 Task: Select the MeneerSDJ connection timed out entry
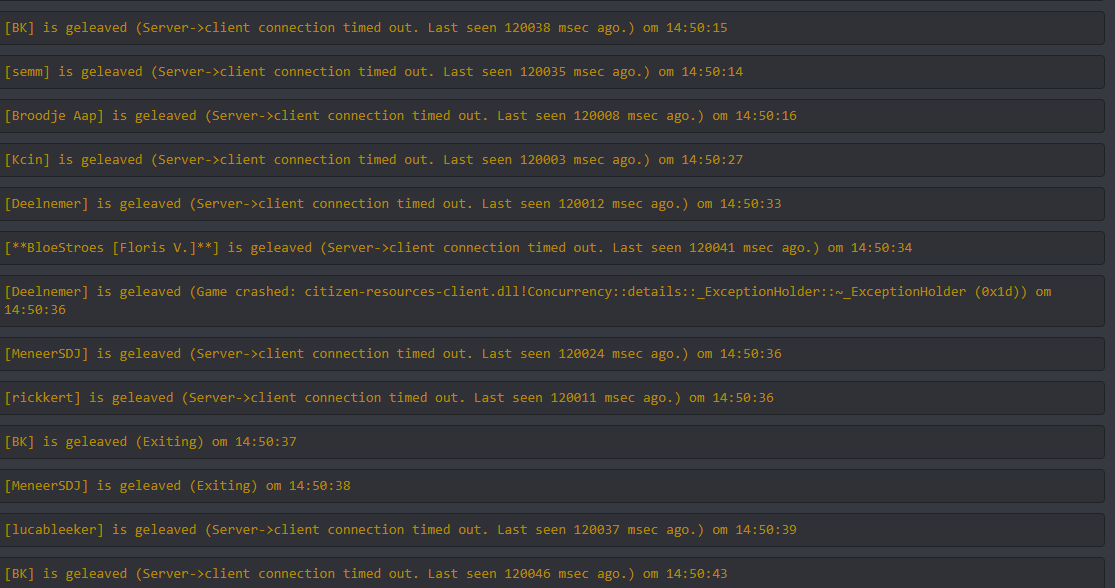(392, 354)
